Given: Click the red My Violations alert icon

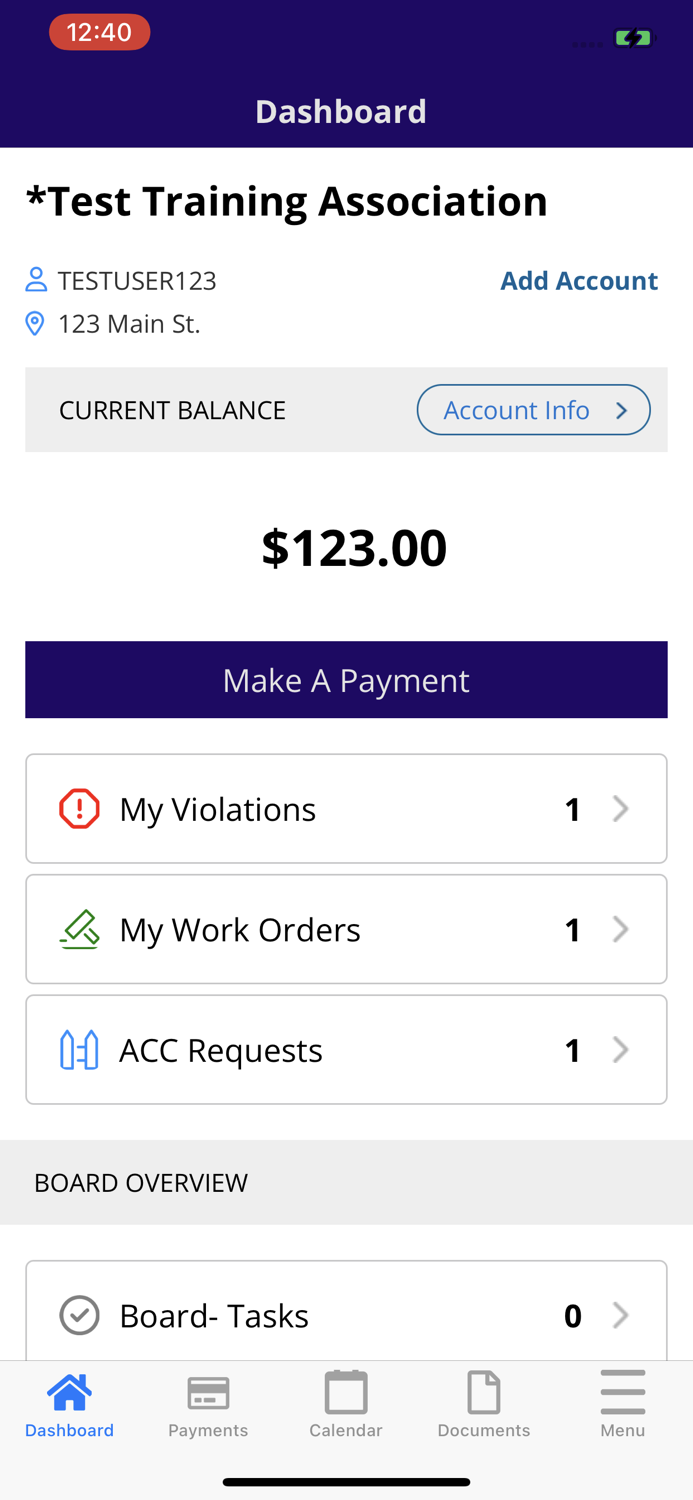Looking at the screenshot, I should click(x=78, y=807).
